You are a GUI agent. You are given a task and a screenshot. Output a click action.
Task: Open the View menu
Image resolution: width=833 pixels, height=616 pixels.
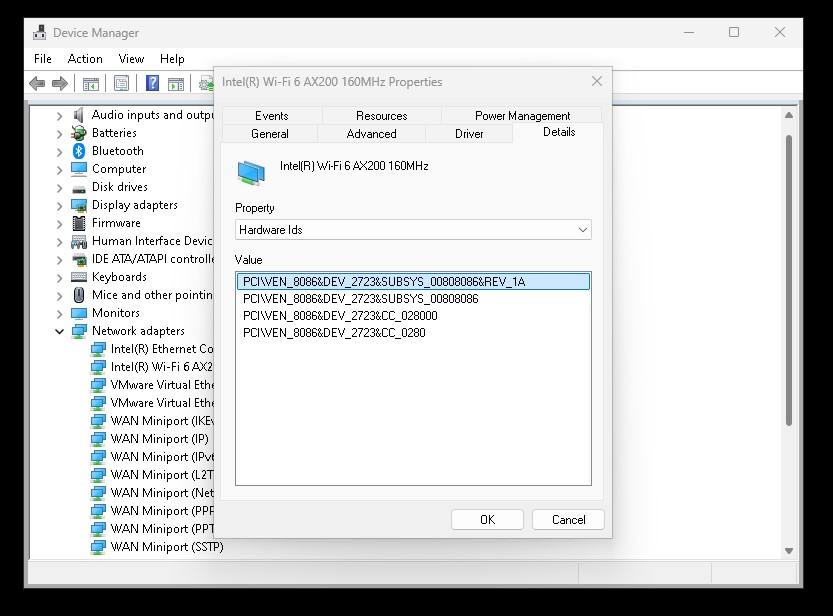click(131, 59)
